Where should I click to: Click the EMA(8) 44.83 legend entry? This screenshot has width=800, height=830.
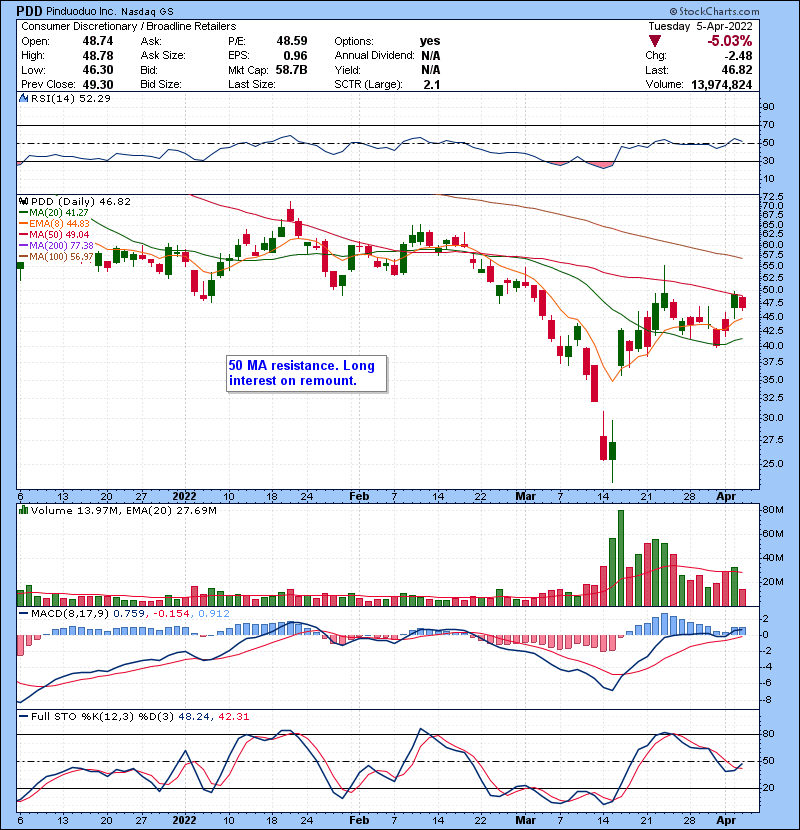coord(54,224)
